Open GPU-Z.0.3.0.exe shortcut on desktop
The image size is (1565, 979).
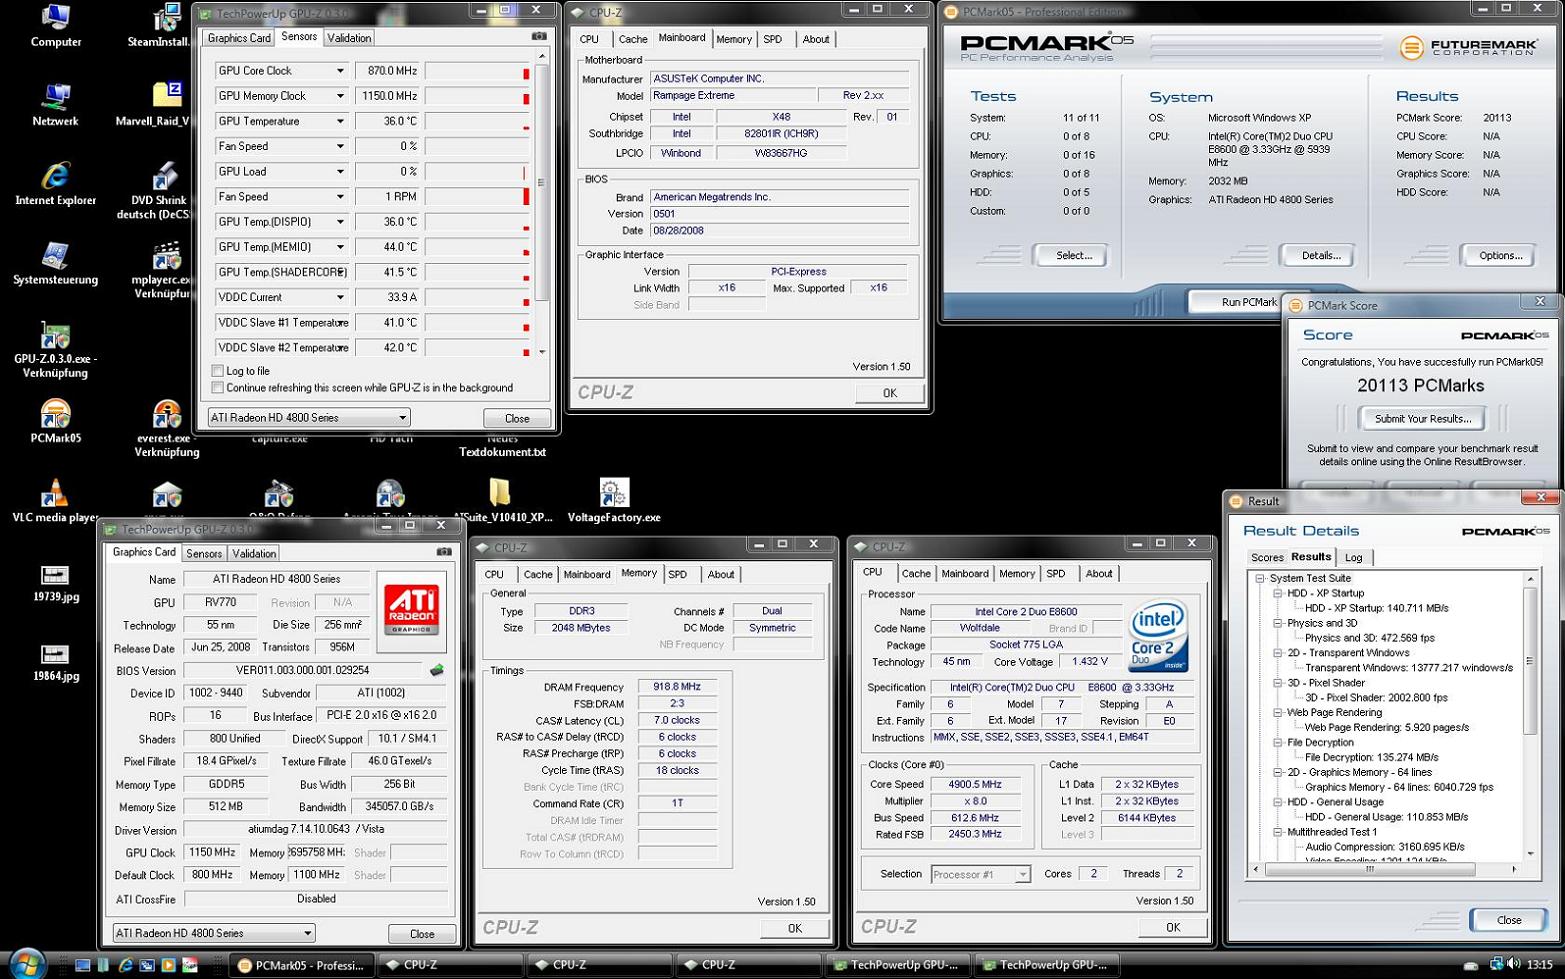(55, 349)
